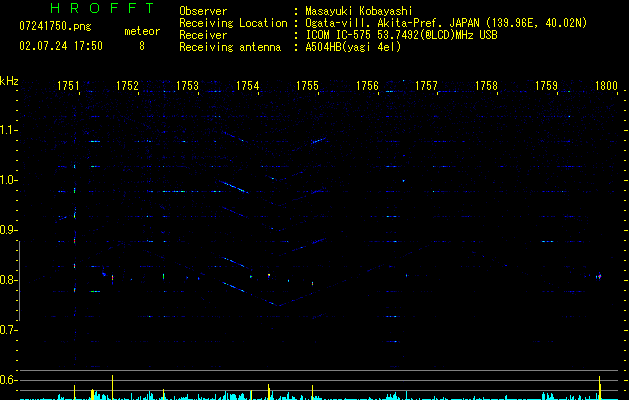Click the kHz axis unit label
This screenshot has height=400, width=629.
(x=9, y=81)
